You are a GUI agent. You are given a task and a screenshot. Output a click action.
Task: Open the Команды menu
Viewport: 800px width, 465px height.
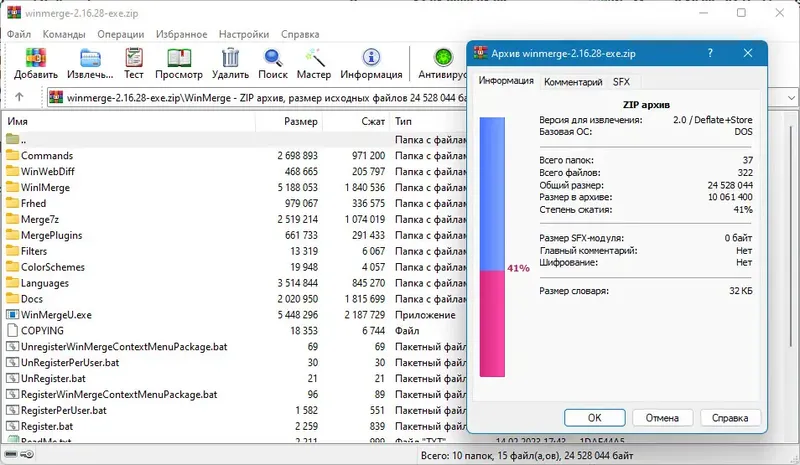(x=64, y=34)
